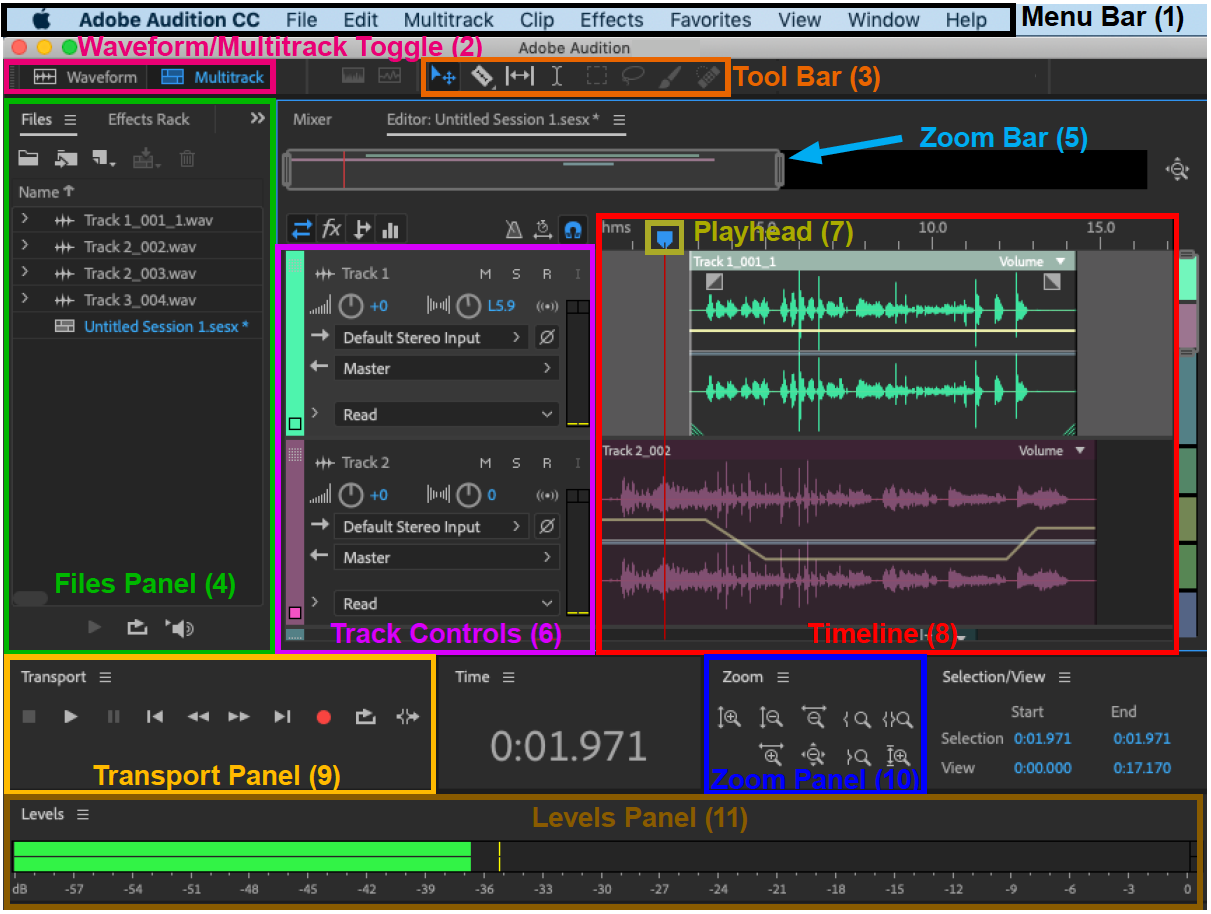Toggle the Snapping magnet button
The image size is (1211, 914).
[573, 229]
